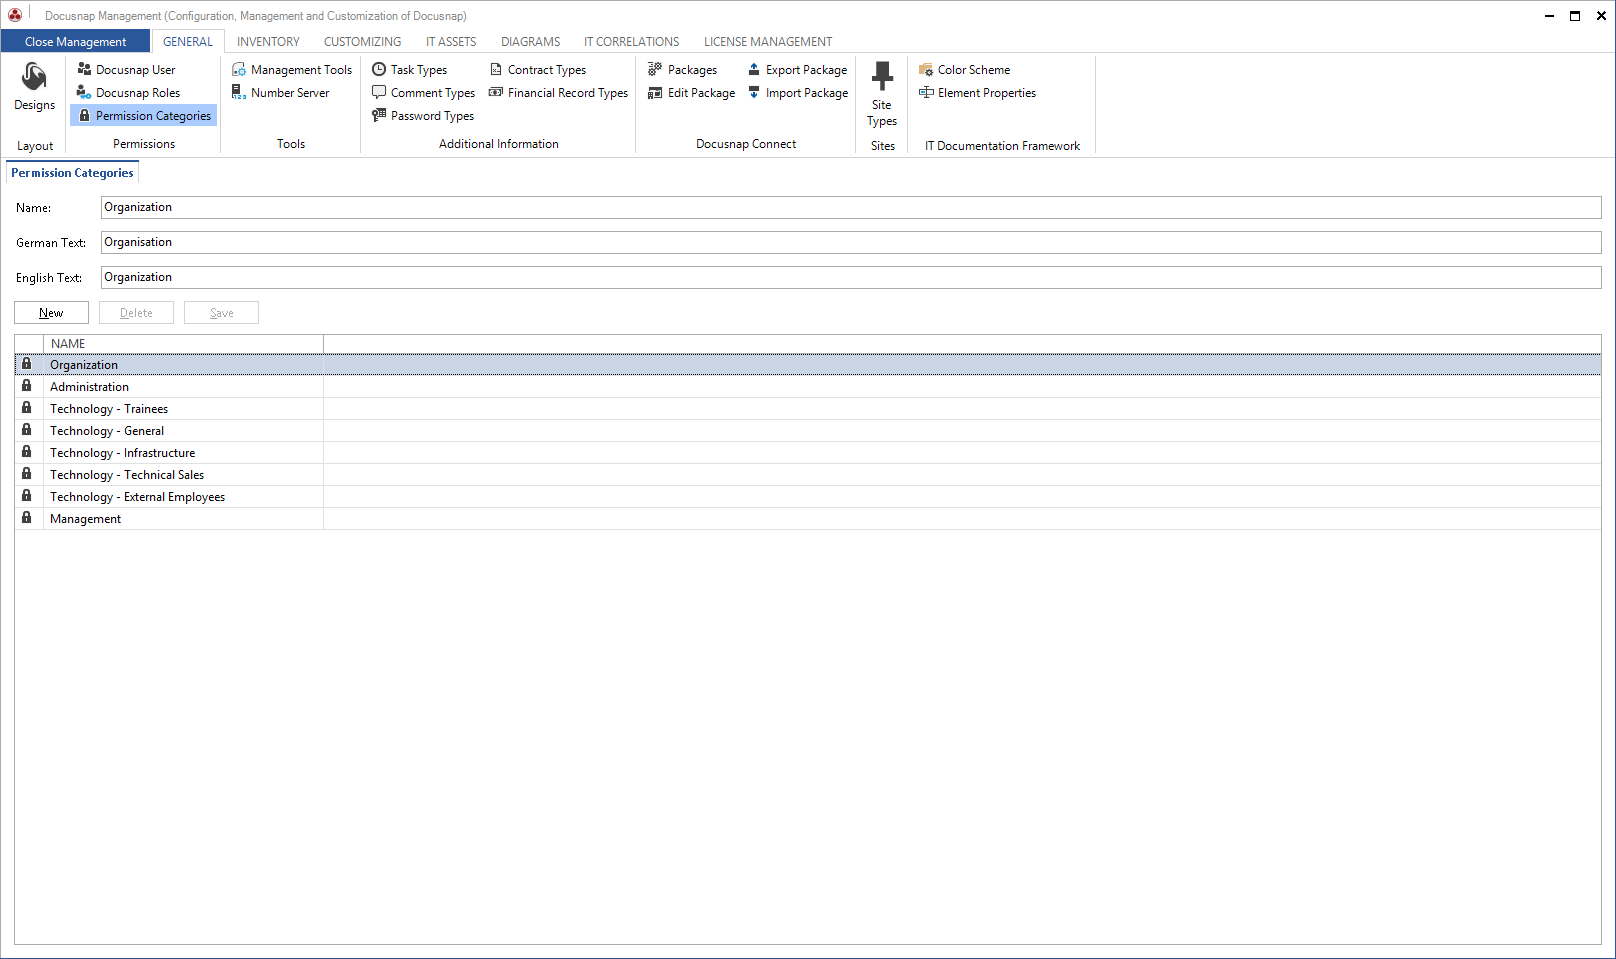Image resolution: width=1616 pixels, height=959 pixels.
Task: Select Technology - External Employees row
Action: tap(808, 497)
